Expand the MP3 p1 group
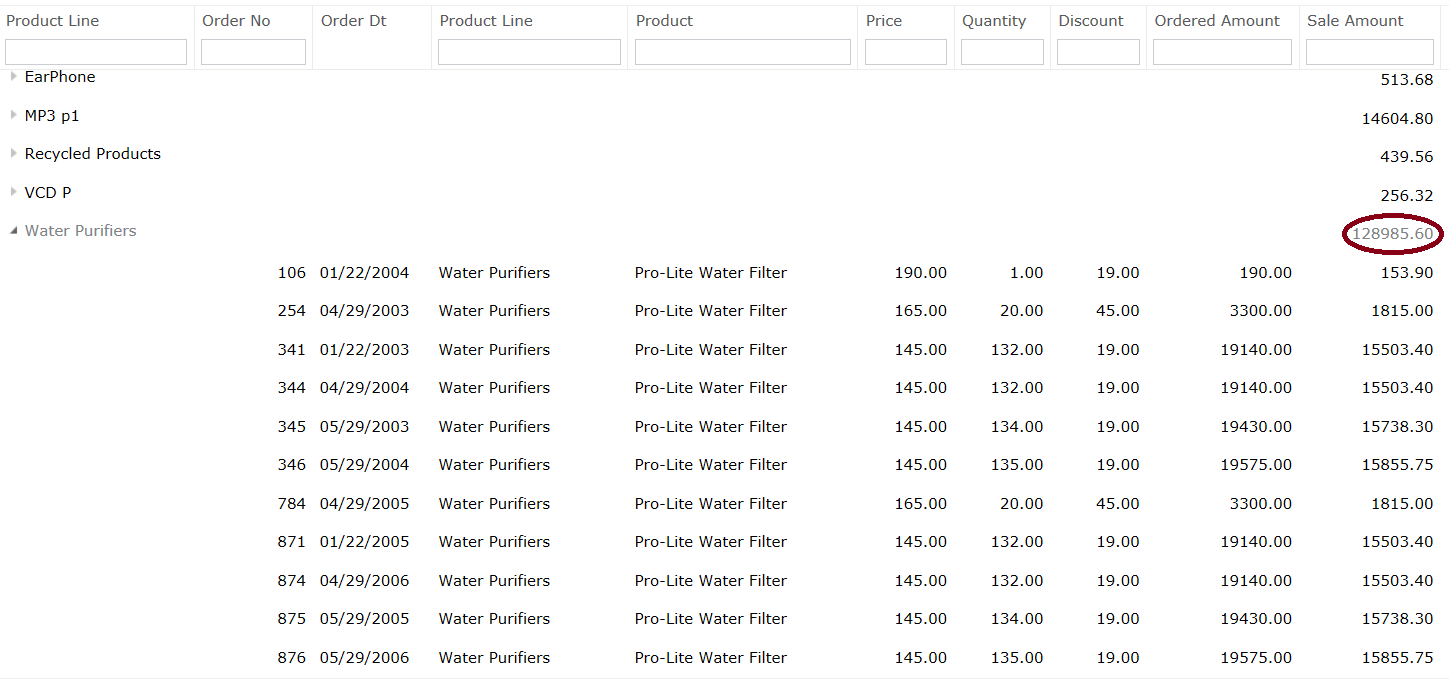The width and height of the screenshot is (1449, 680). tap(13, 115)
